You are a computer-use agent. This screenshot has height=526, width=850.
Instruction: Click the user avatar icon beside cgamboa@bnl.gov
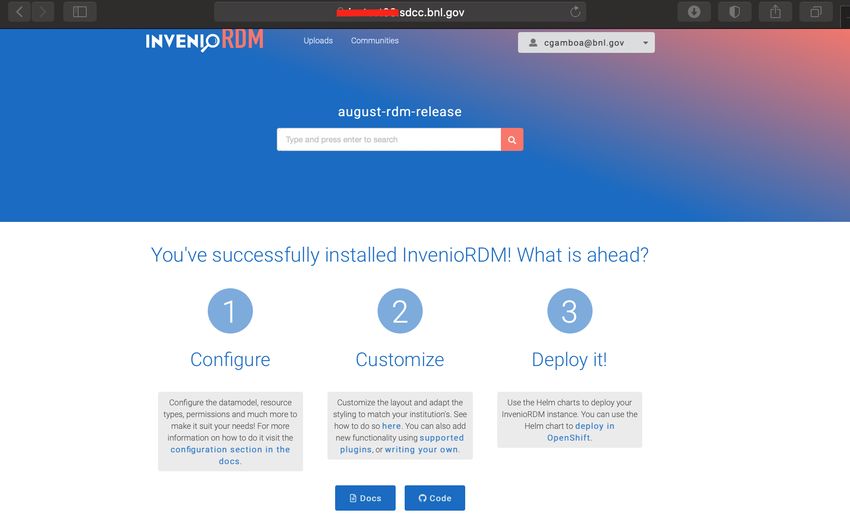click(533, 42)
